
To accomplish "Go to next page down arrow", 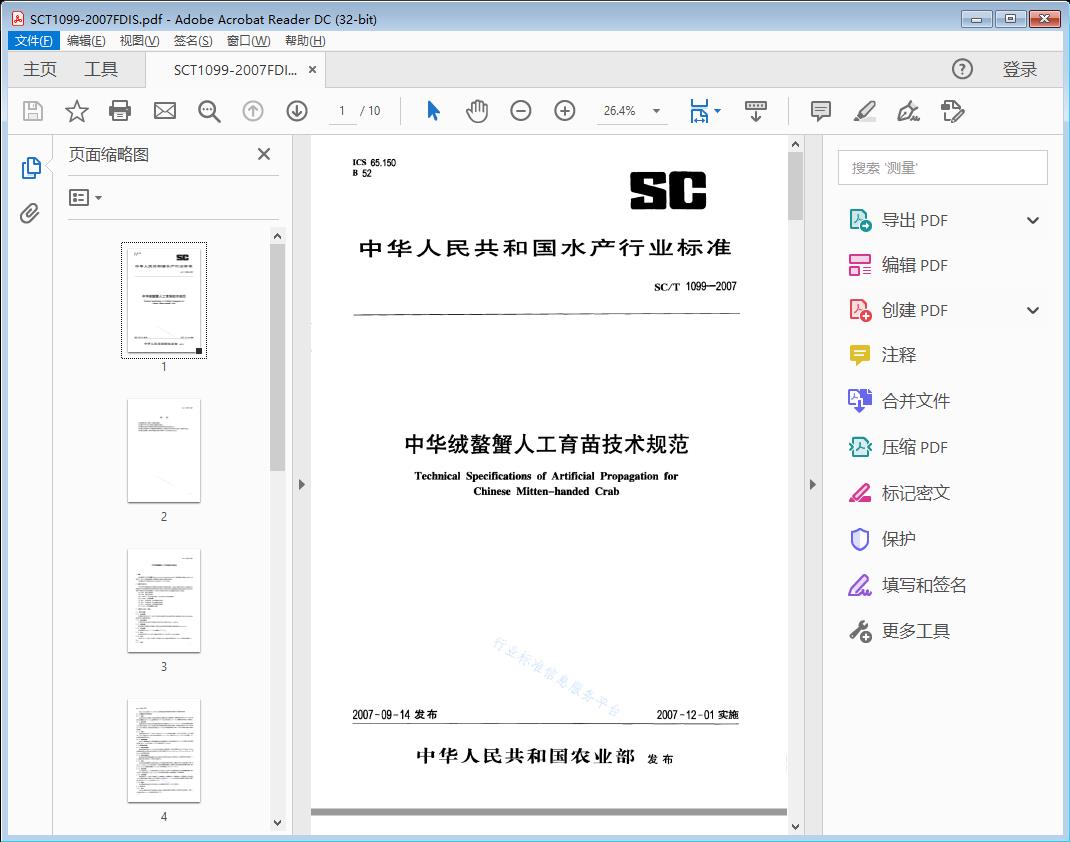I will click(297, 111).
